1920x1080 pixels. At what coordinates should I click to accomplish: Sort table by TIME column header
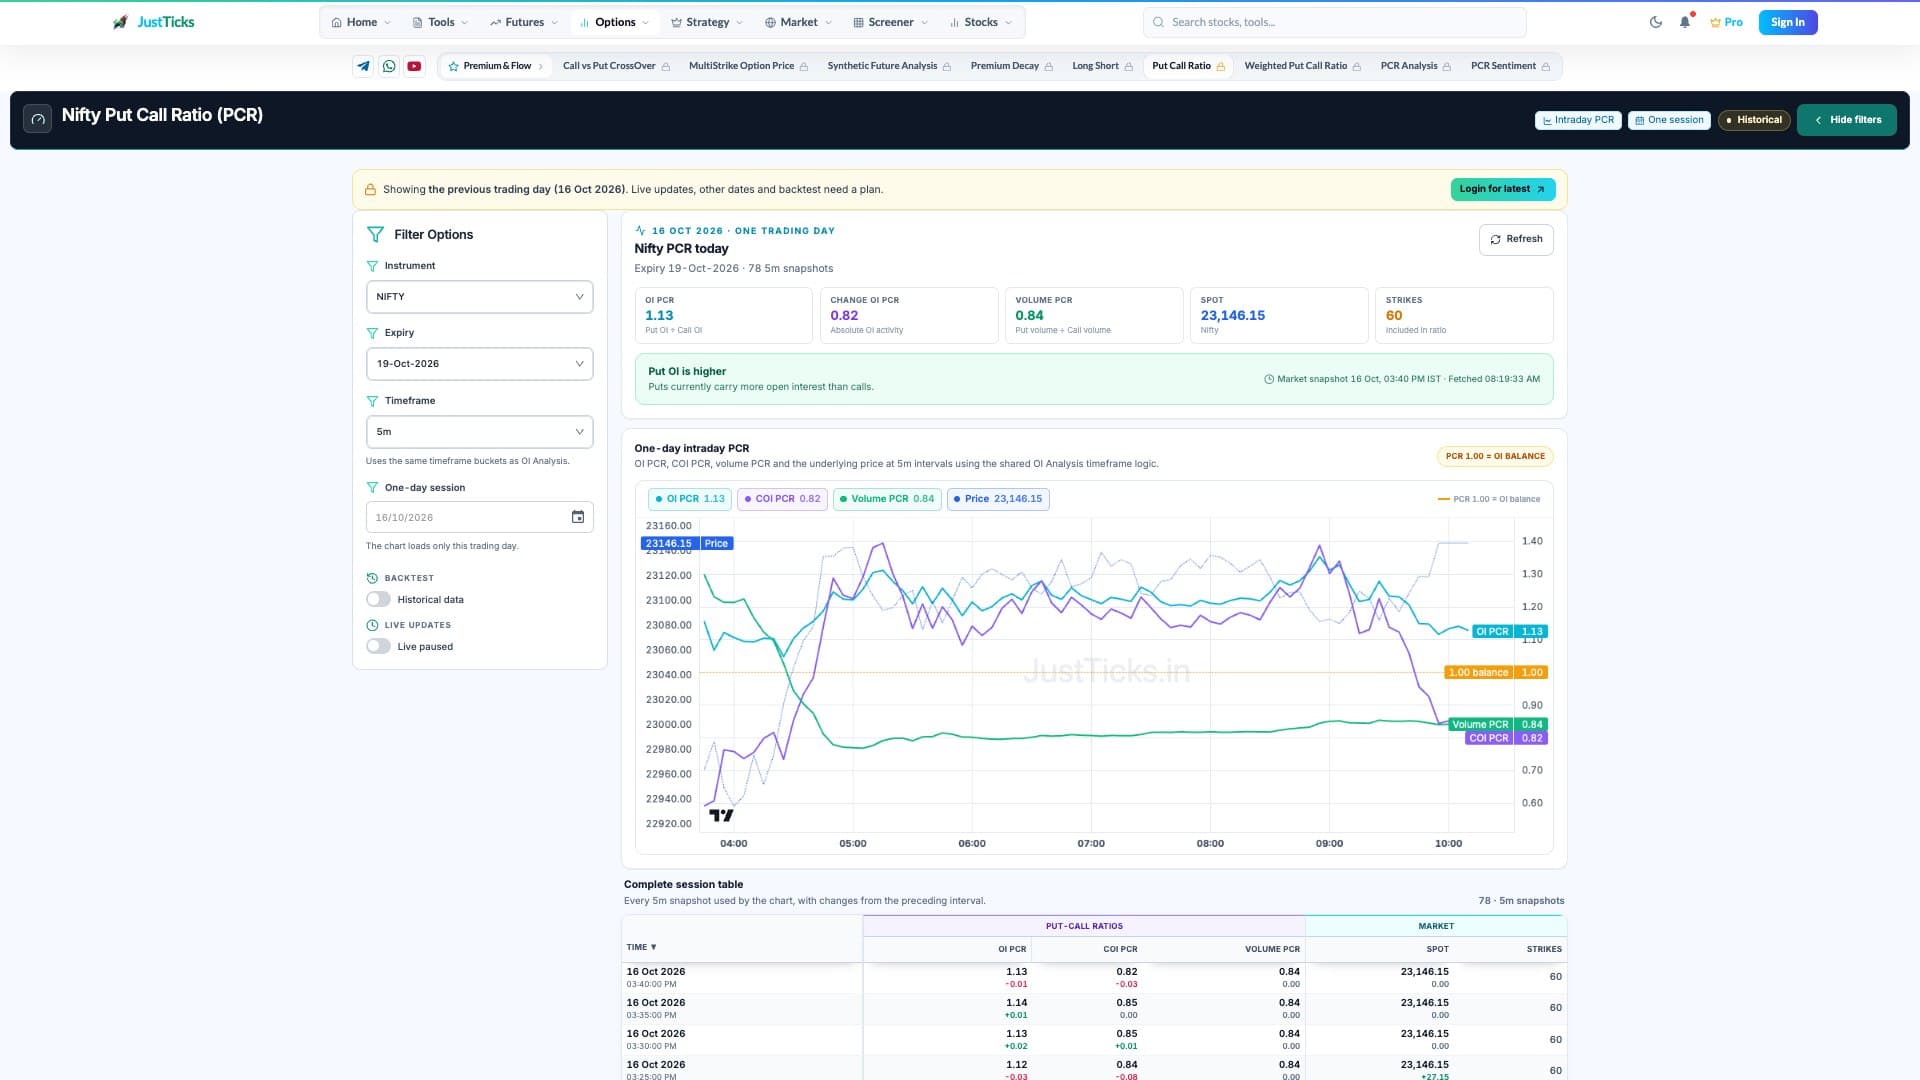[641, 947]
